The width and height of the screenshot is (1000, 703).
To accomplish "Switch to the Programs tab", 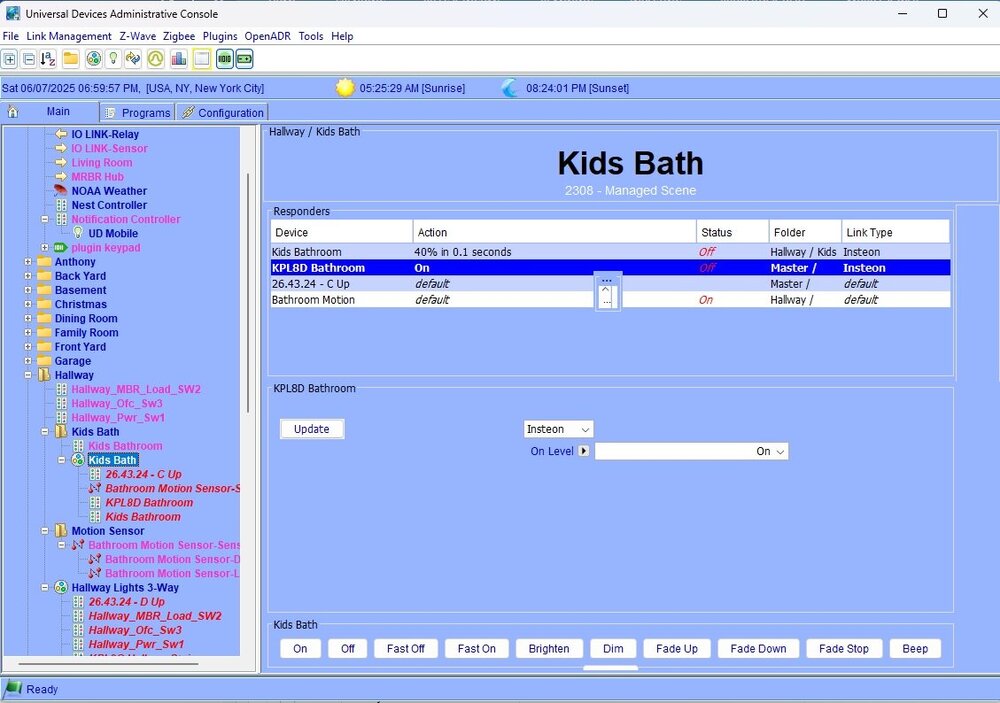I will pyautogui.click(x=138, y=113).
